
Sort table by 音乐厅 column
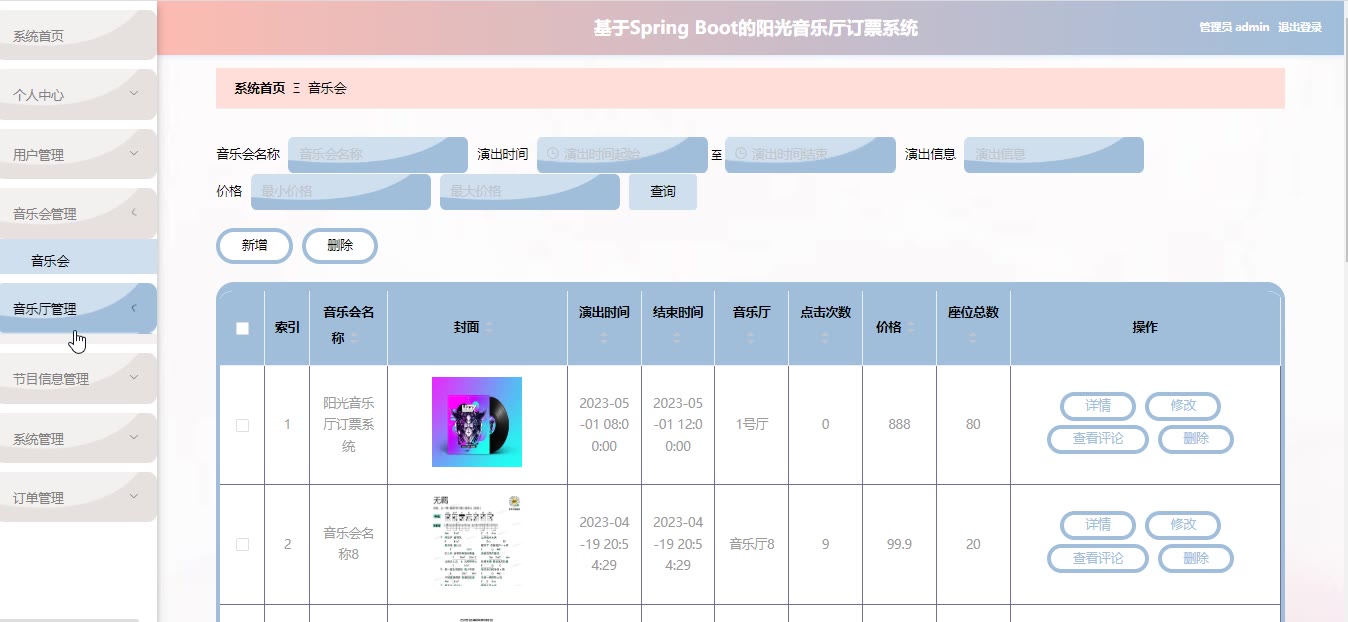[x=751, y=339]
